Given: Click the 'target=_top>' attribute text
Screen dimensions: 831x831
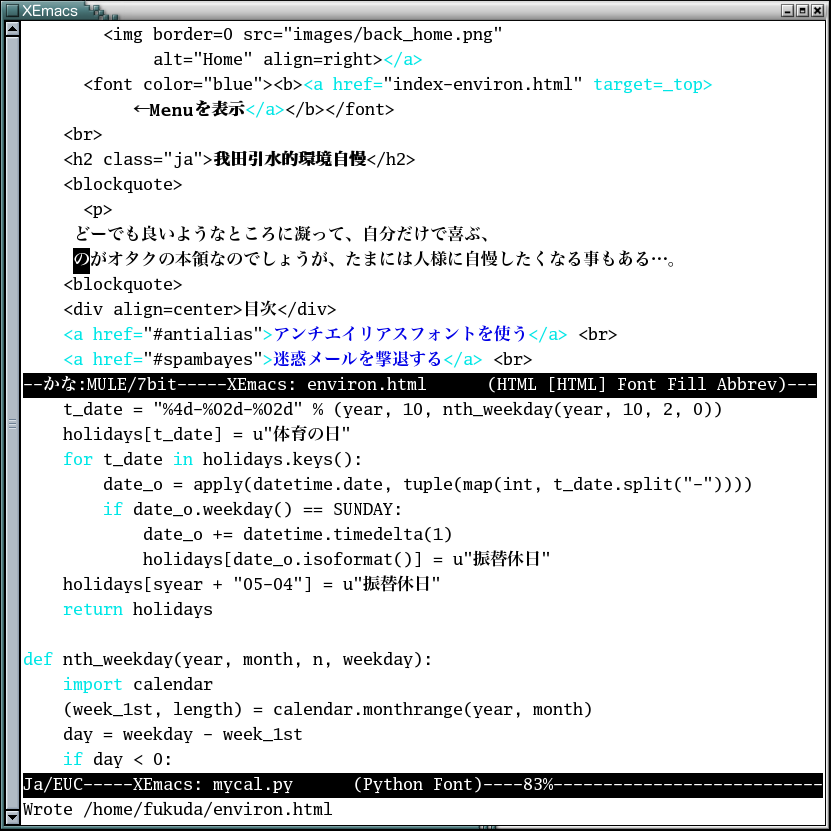Looking at the screenshot, I should tap(652, 85).
